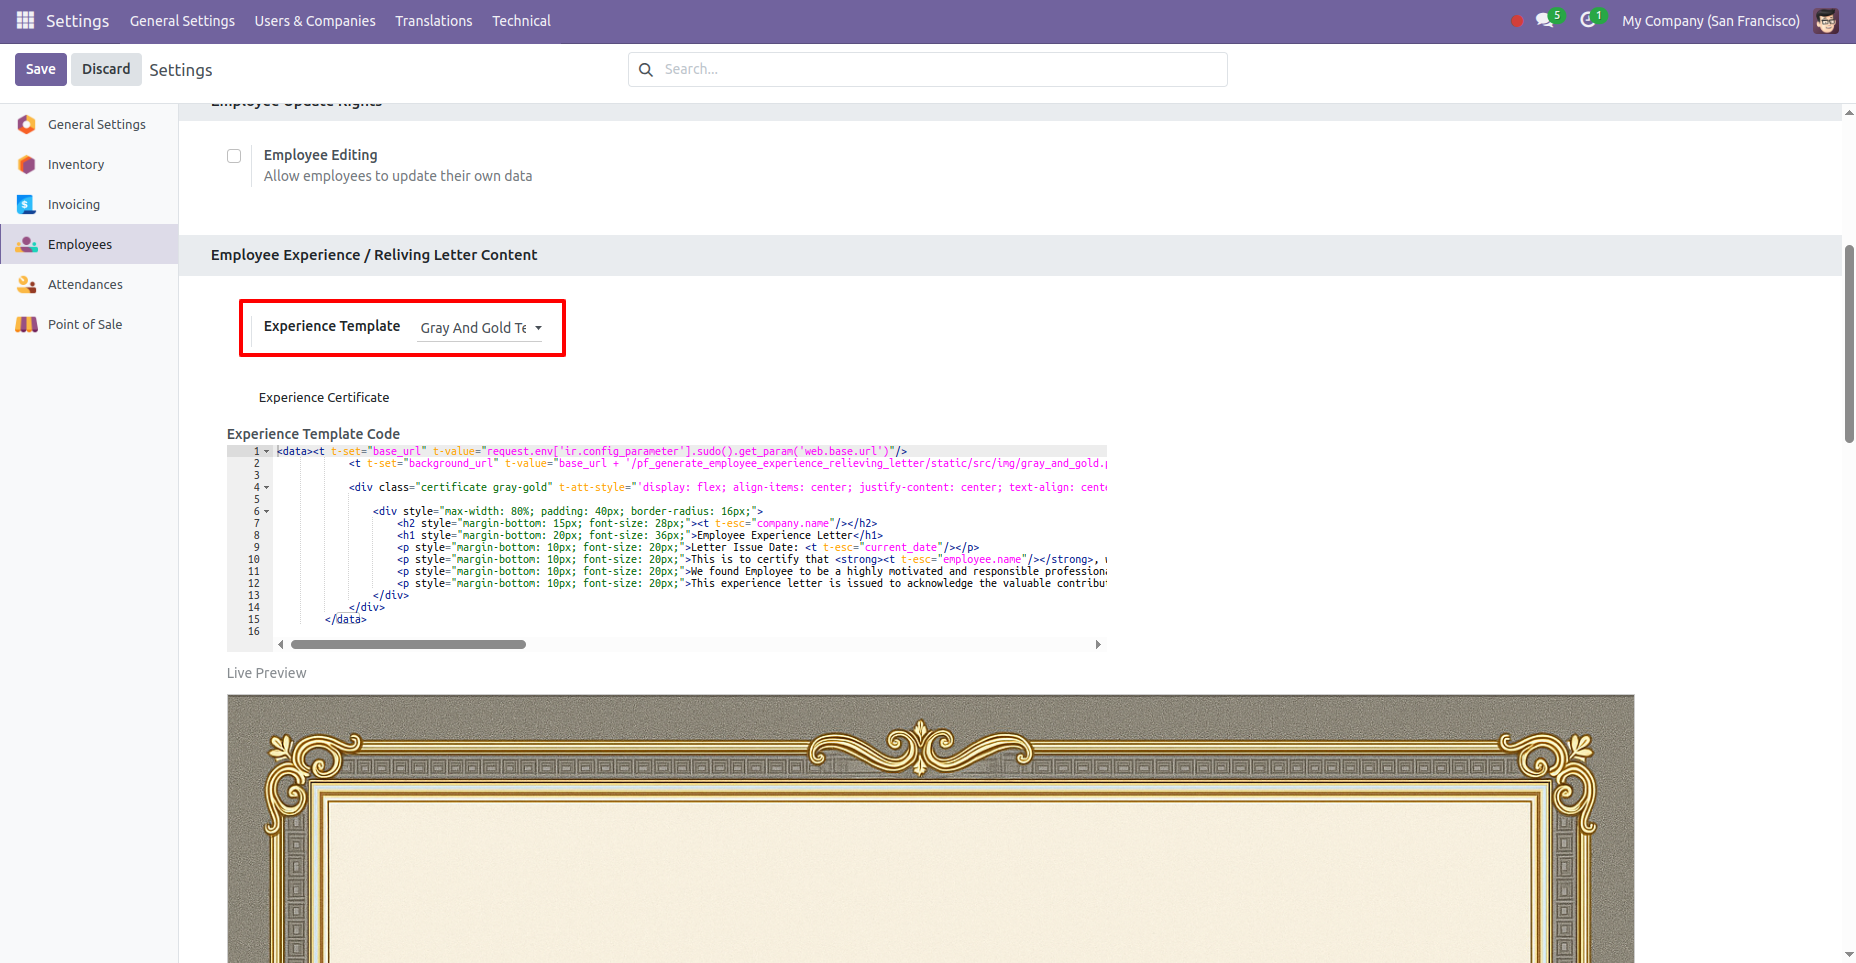1856x963 pixels.
Task: Collapse code fold arrow on line 4
Action: (267, 488)
